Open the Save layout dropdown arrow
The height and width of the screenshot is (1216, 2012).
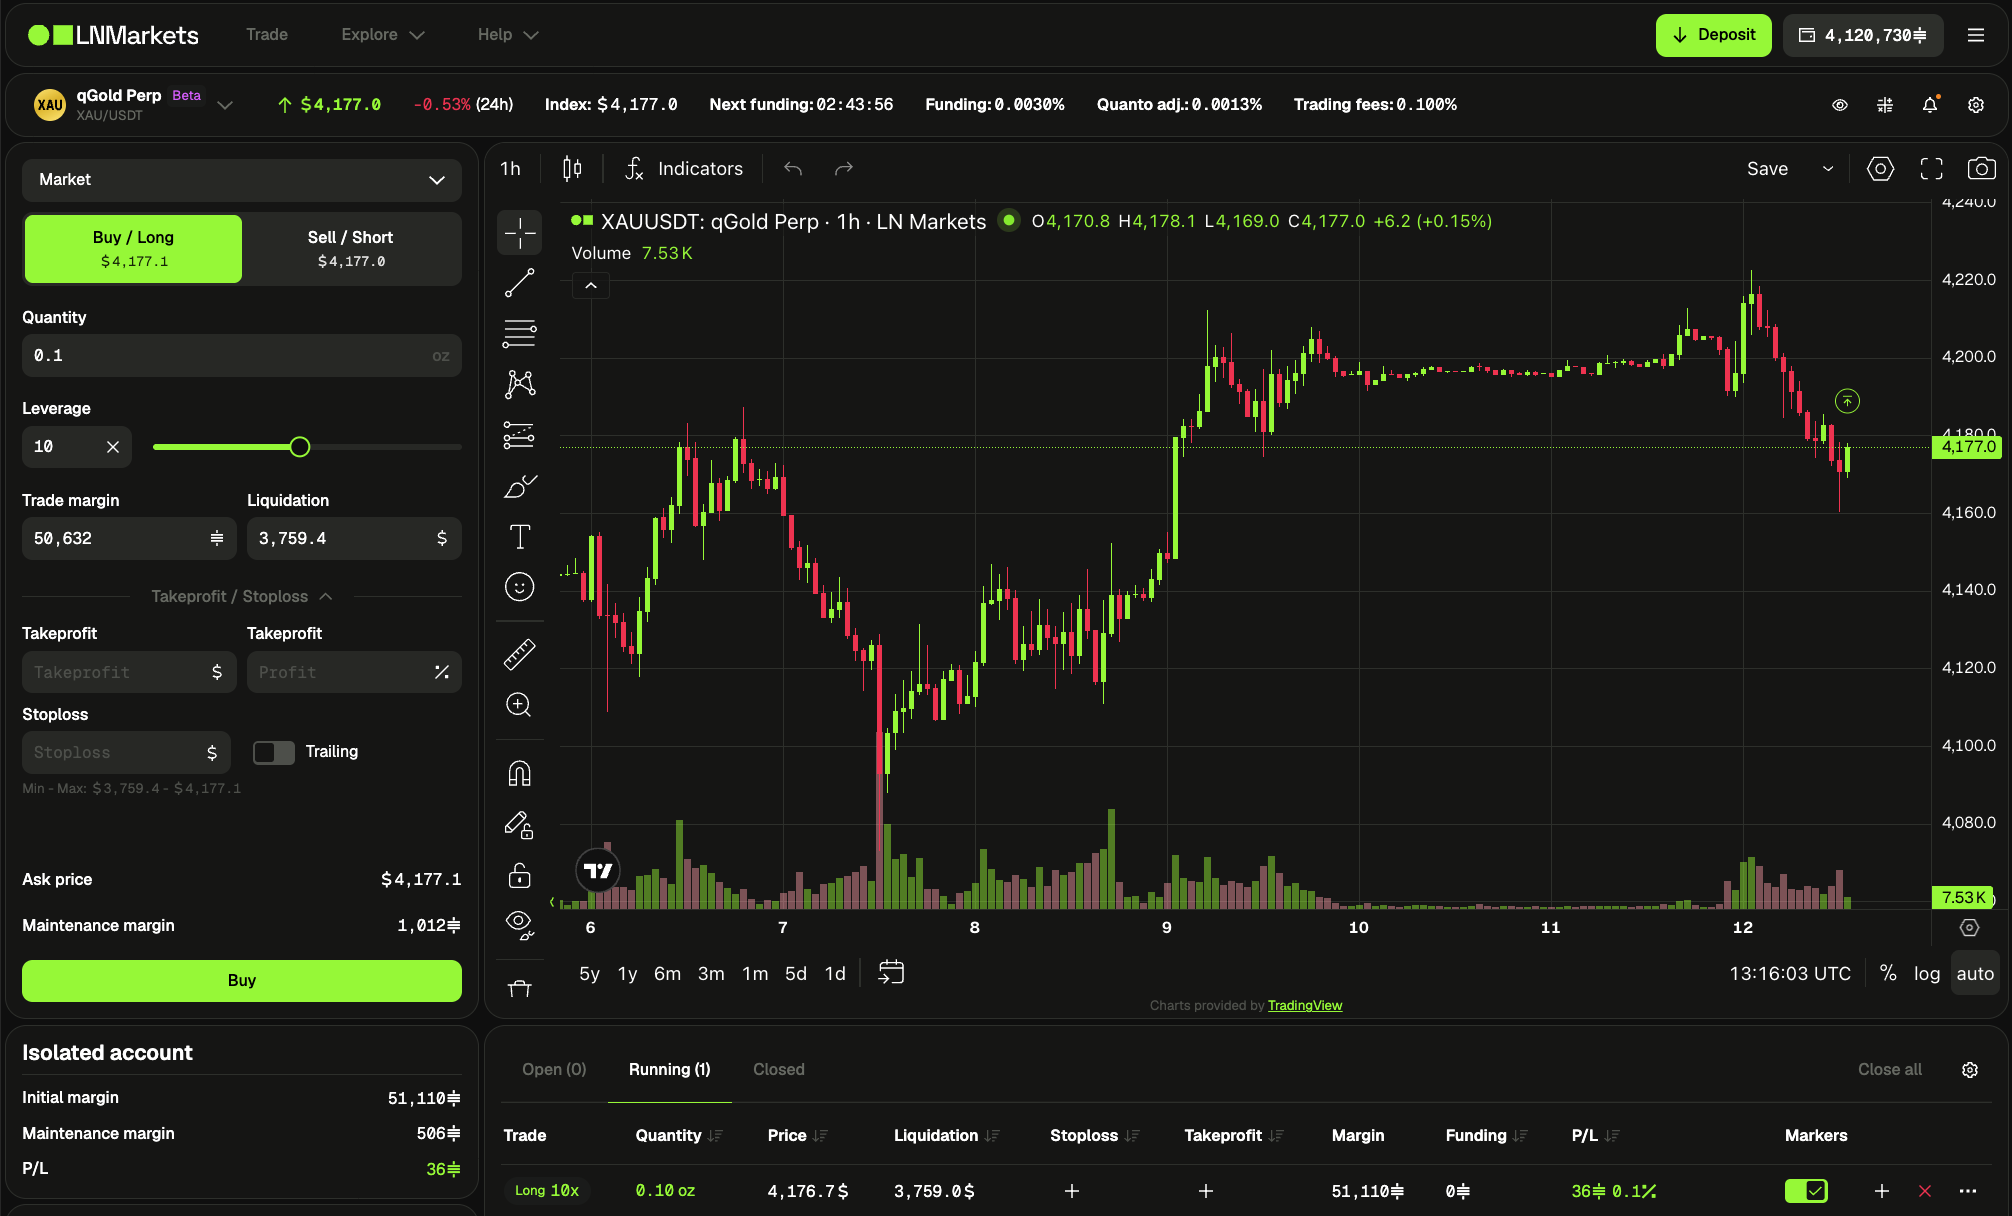point(1828,169)
